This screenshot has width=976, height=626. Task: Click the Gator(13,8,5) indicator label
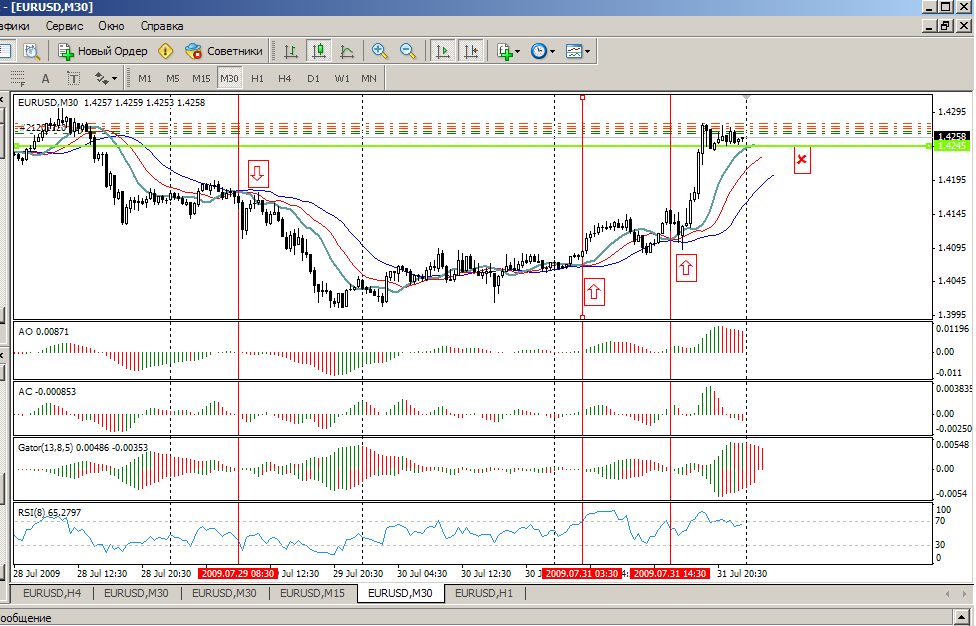tap(83, 447)
